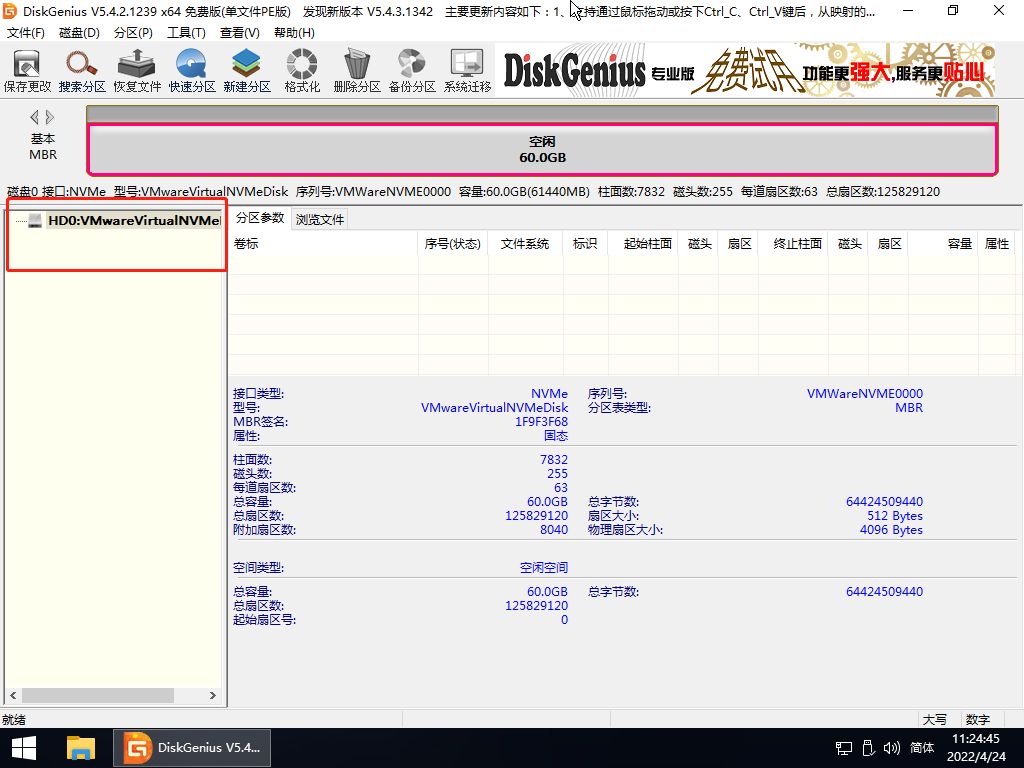The image size is (1024, 768).
Task: Switch to the 浏览文件 tab
Action: pos(320,219)
